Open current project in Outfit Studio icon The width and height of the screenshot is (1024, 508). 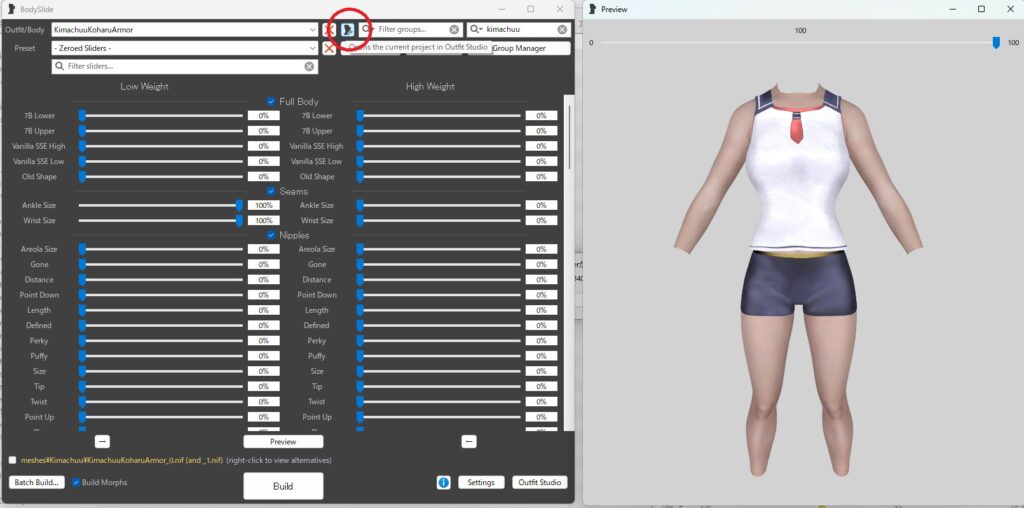tap(347, 30)
